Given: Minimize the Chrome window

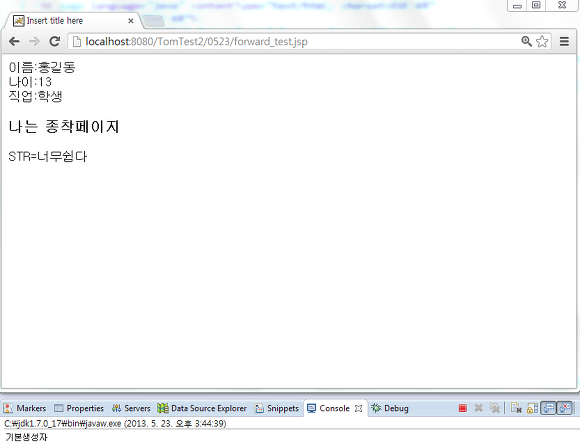Looking at the screenshot, I should [x=517, y=5].
